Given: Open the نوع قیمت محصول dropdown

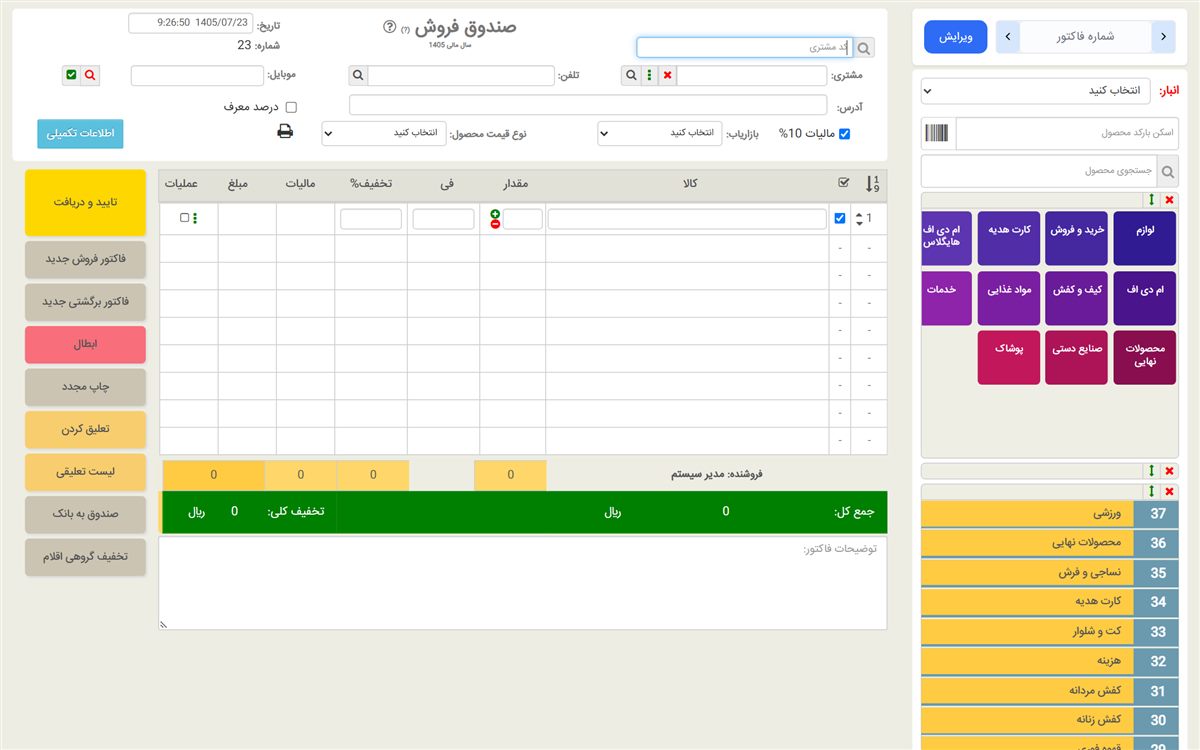Looking at the screenshot, I should click(384, 133).
